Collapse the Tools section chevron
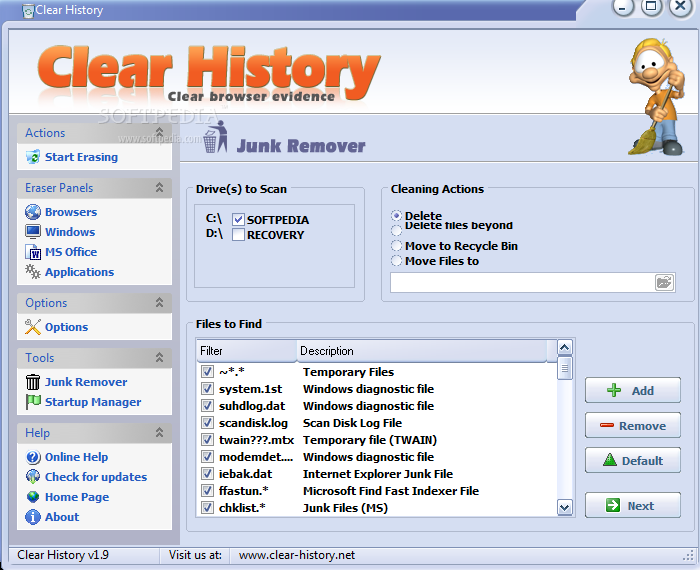This screenshot has height=570, width=700. 159,358
